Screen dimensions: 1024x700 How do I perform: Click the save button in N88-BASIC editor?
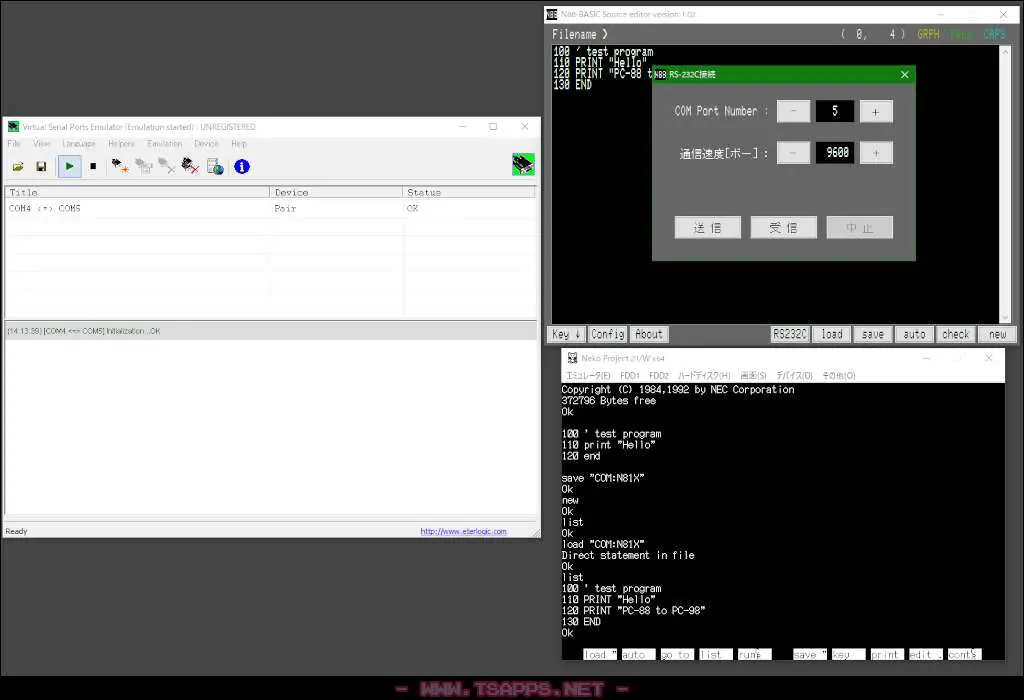point(872,334)
